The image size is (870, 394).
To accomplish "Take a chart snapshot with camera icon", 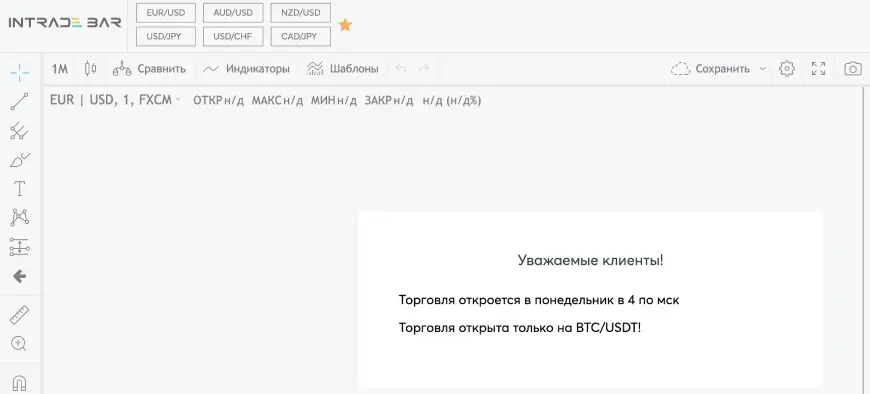I will pos(853,69).
